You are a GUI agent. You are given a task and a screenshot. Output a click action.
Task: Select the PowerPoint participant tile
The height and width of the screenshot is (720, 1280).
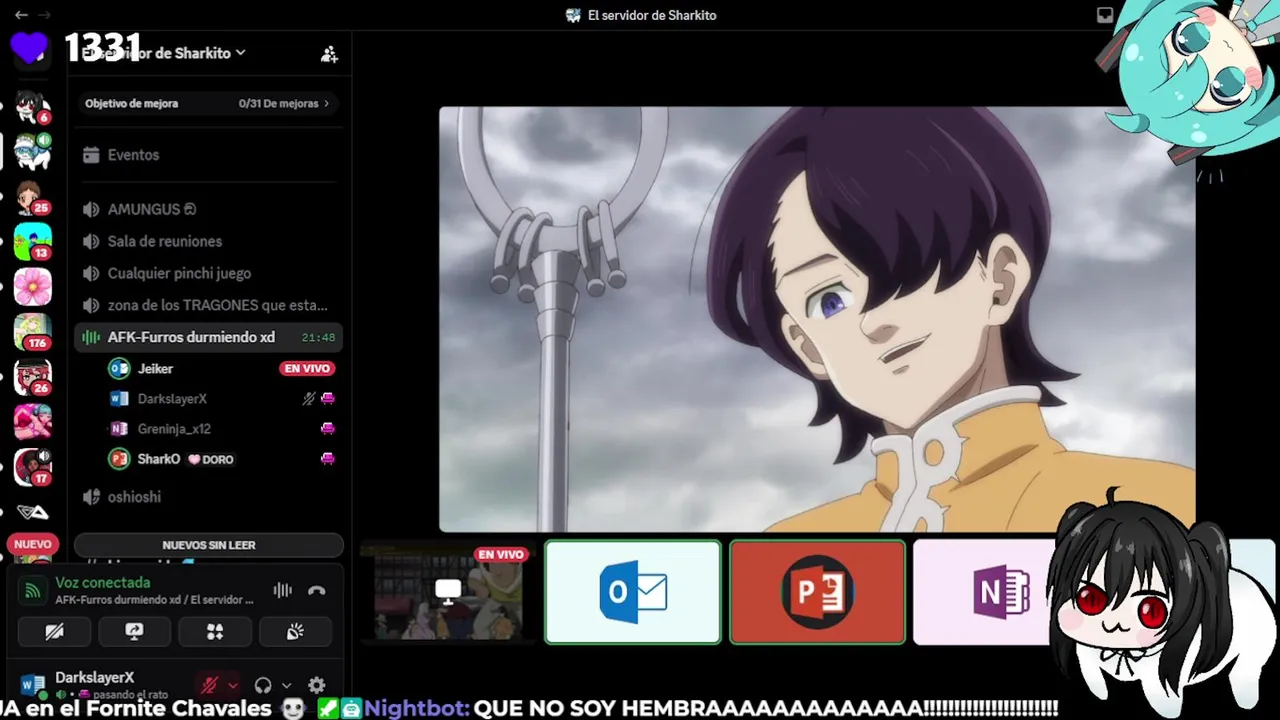818,592
